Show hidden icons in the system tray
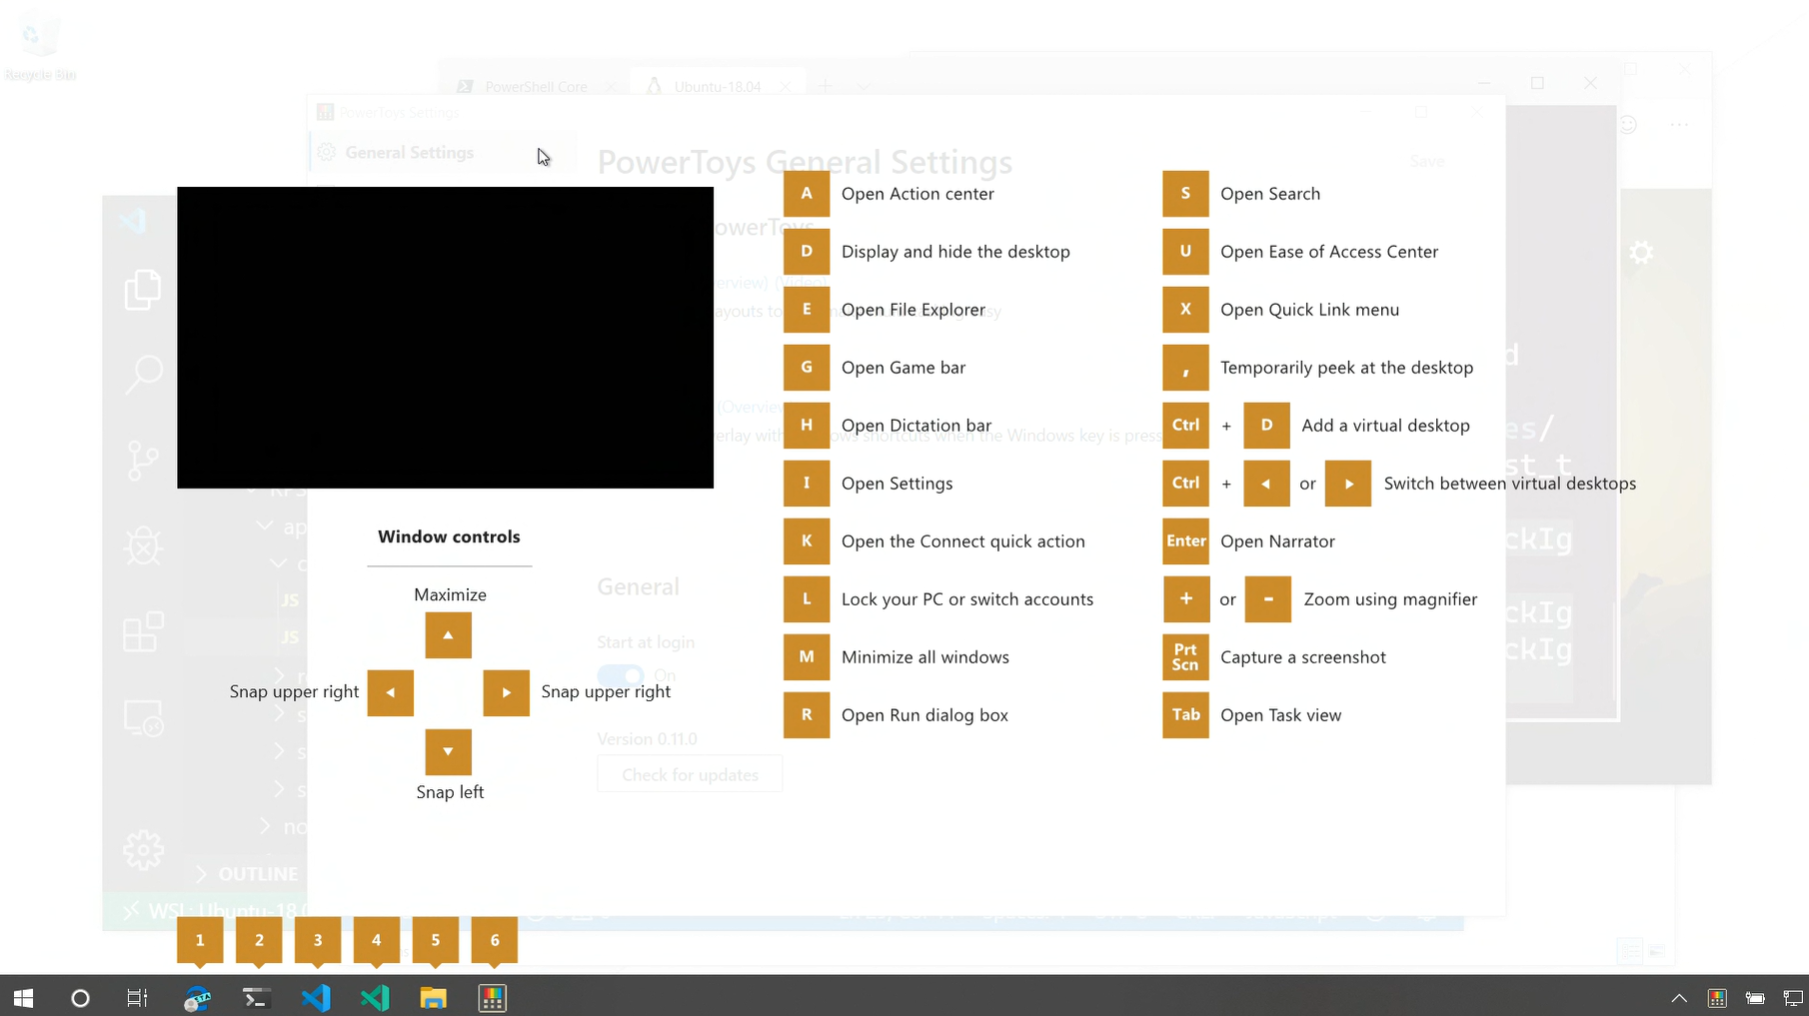 pyautogui.click(x=1679, y=997)
